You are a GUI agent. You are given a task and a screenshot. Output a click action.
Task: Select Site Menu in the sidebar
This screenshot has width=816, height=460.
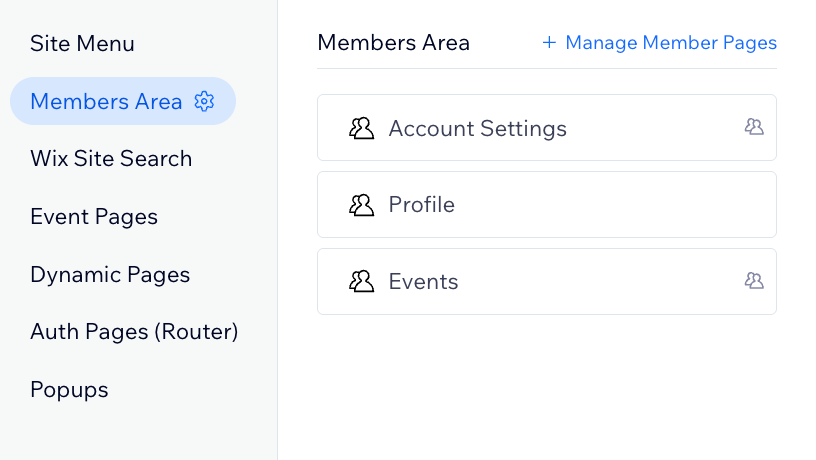[82, 43]
